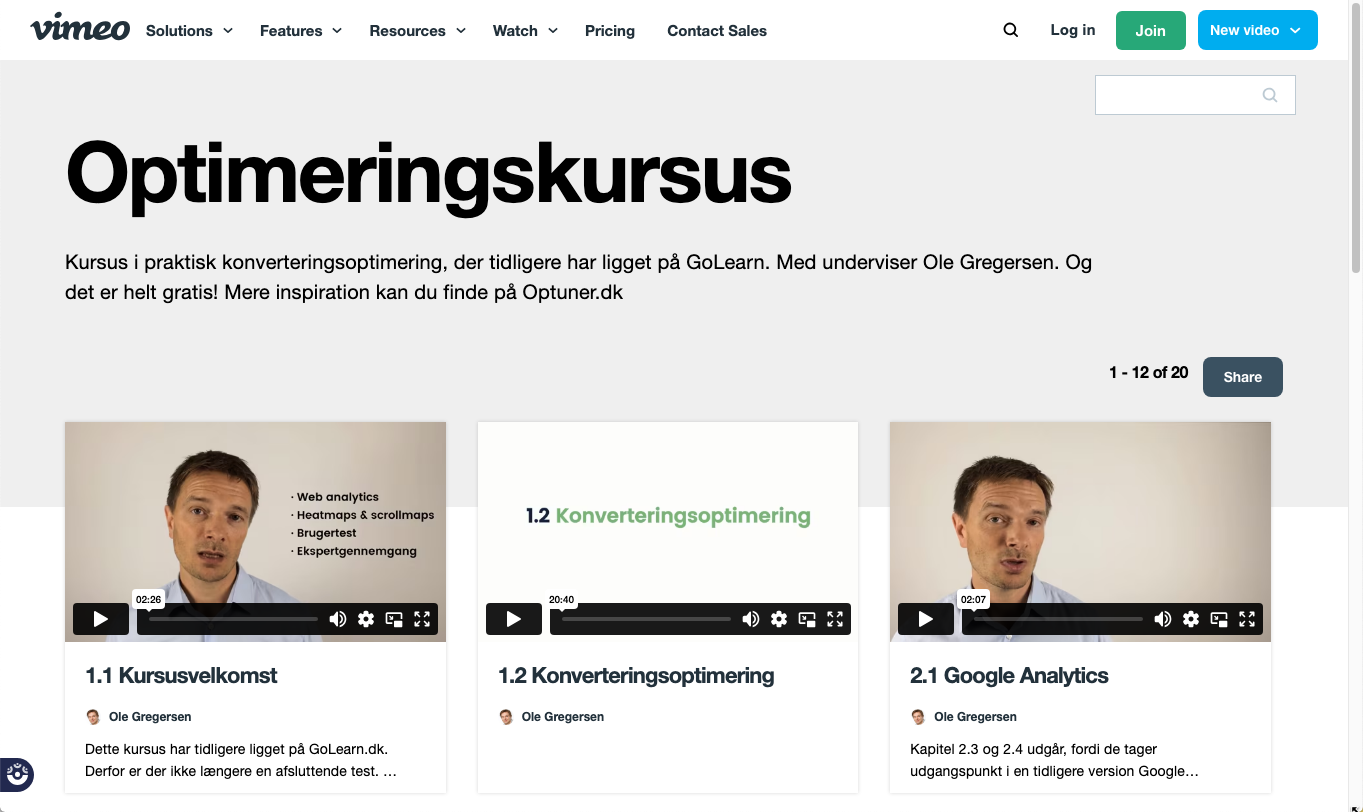The height and width of the screenshot is (812, 1363).
Task: Click Ole Gregersen avatar under 2.1 Google Analytics
Action: point(918,717)
